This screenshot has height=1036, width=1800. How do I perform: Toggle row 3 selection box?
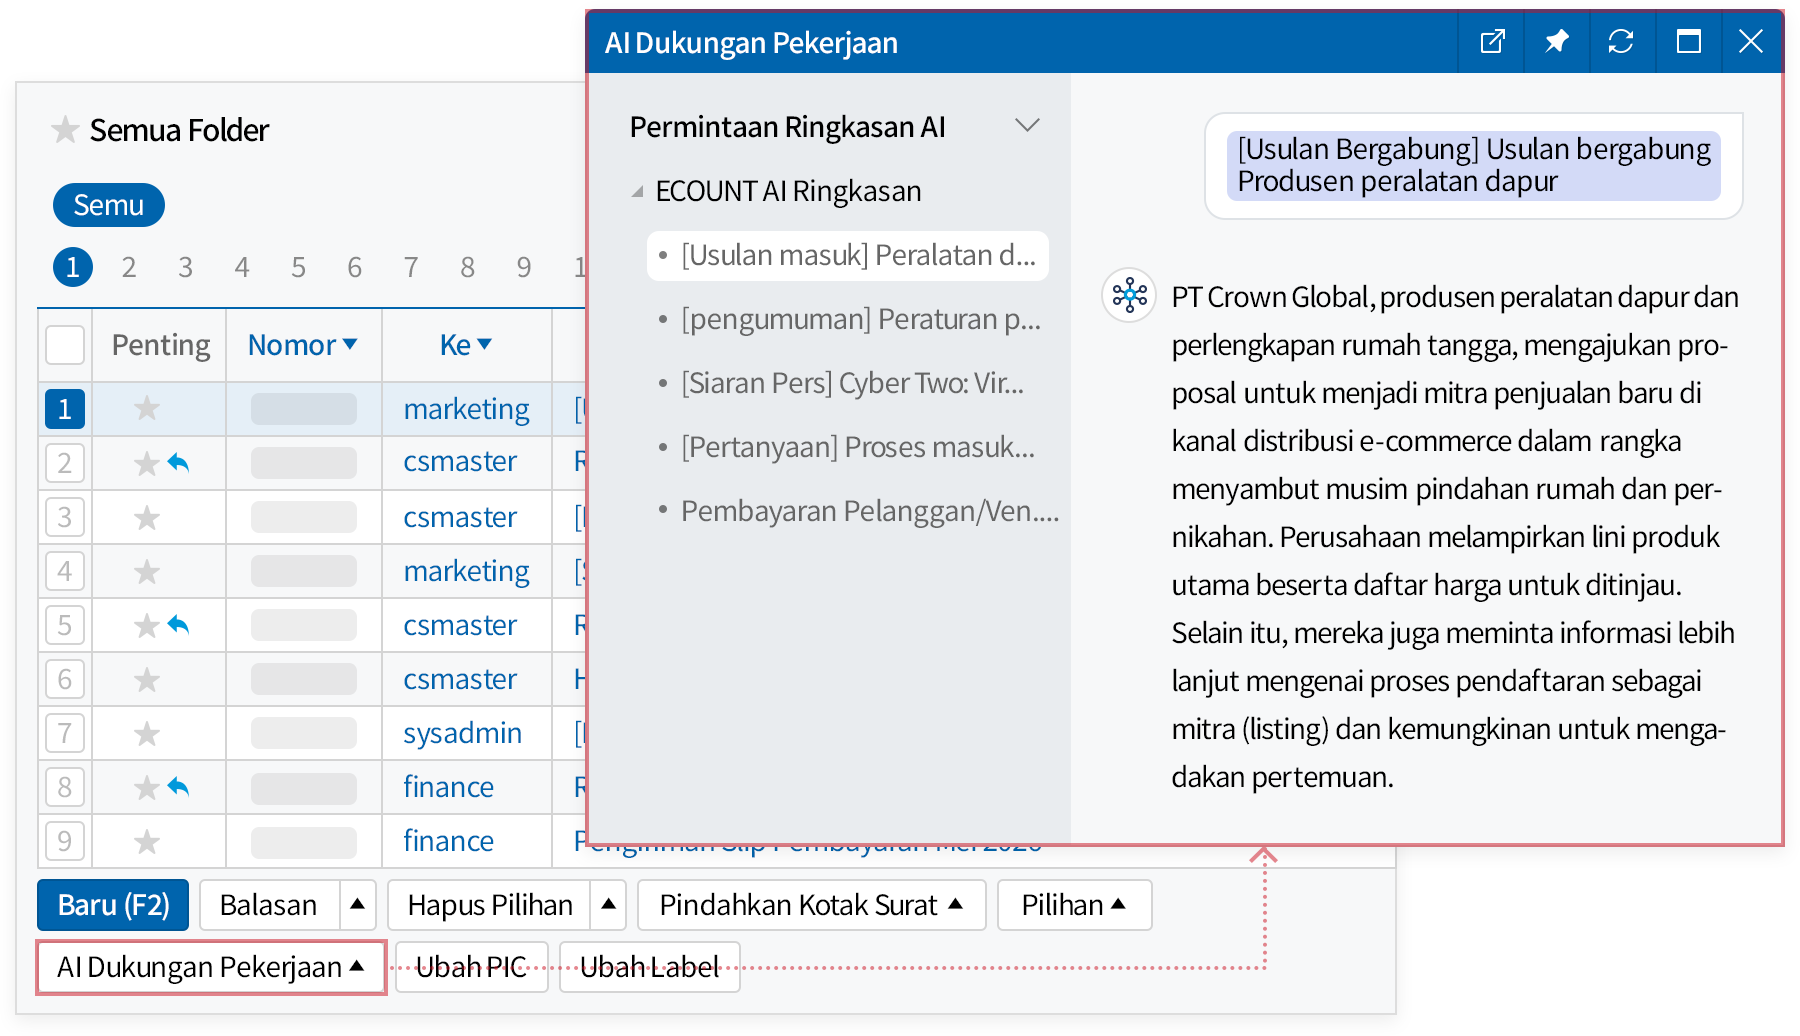(x=65, y=517)
